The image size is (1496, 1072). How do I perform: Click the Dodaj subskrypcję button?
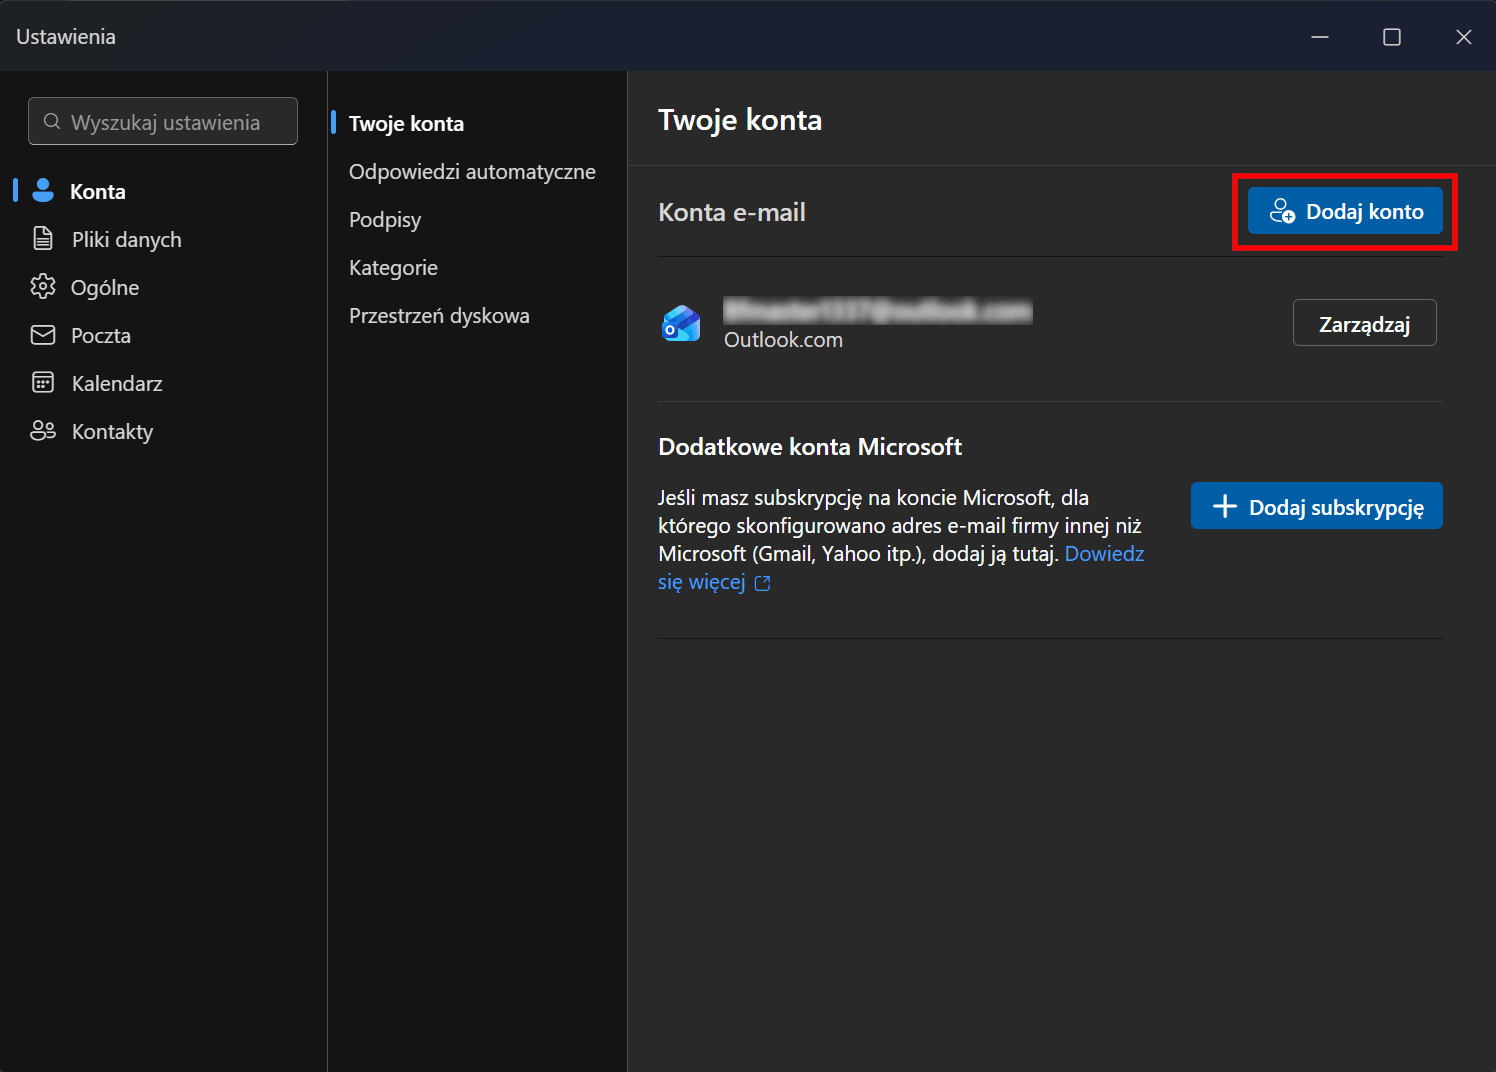1316,506
